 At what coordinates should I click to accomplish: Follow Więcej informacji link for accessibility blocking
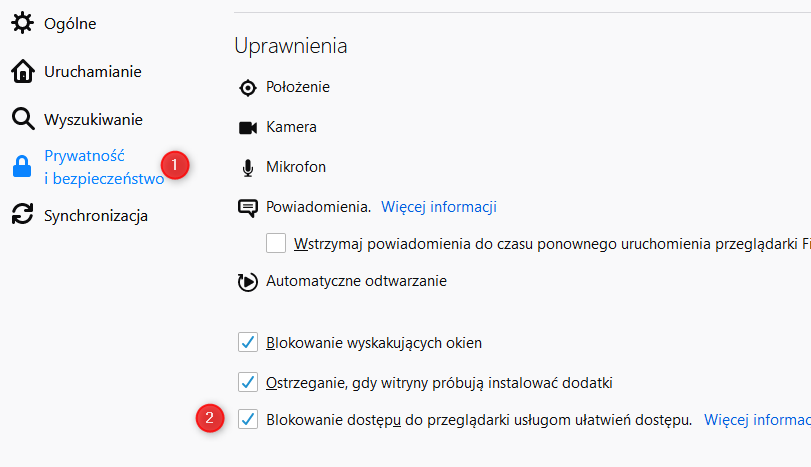click(x=757, y=420)
